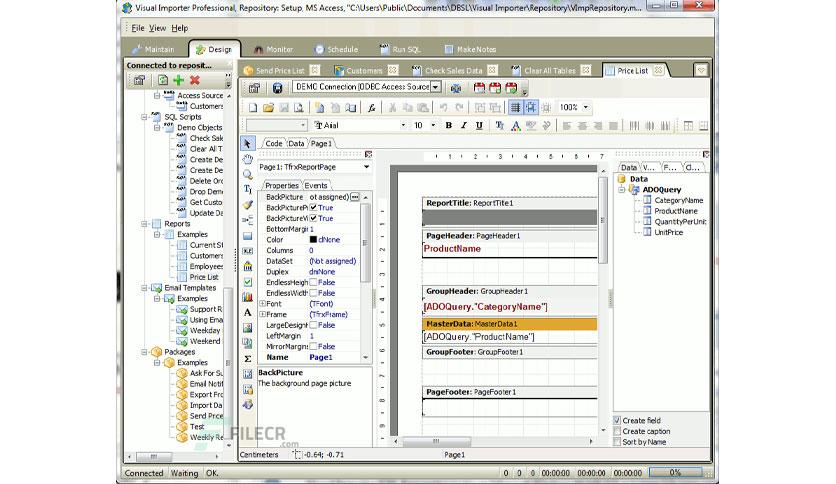Toggle the MirrorMargins False checkbox
The height and width of the screenshot is (484, 836).
point(314,346)
